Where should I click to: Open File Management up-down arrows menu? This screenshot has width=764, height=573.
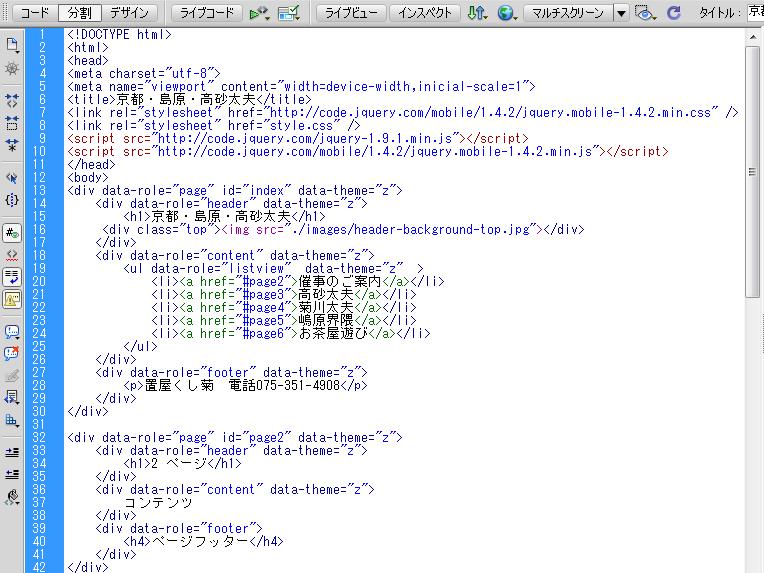click(477, 13)
